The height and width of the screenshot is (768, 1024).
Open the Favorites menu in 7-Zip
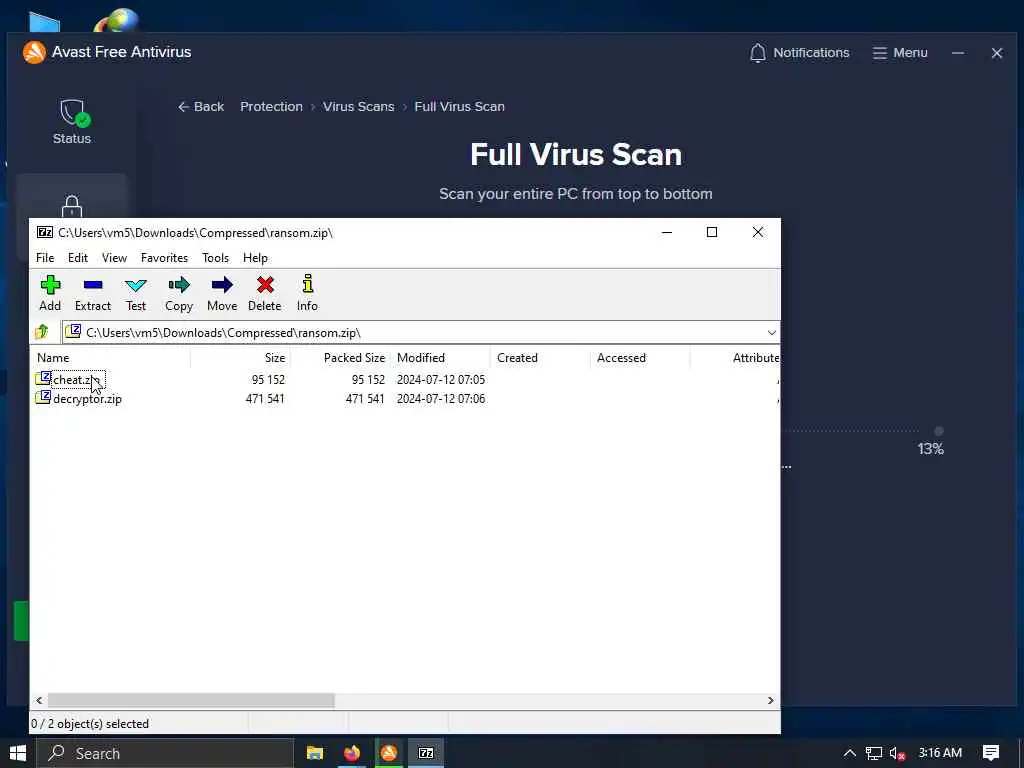[165, 258]
